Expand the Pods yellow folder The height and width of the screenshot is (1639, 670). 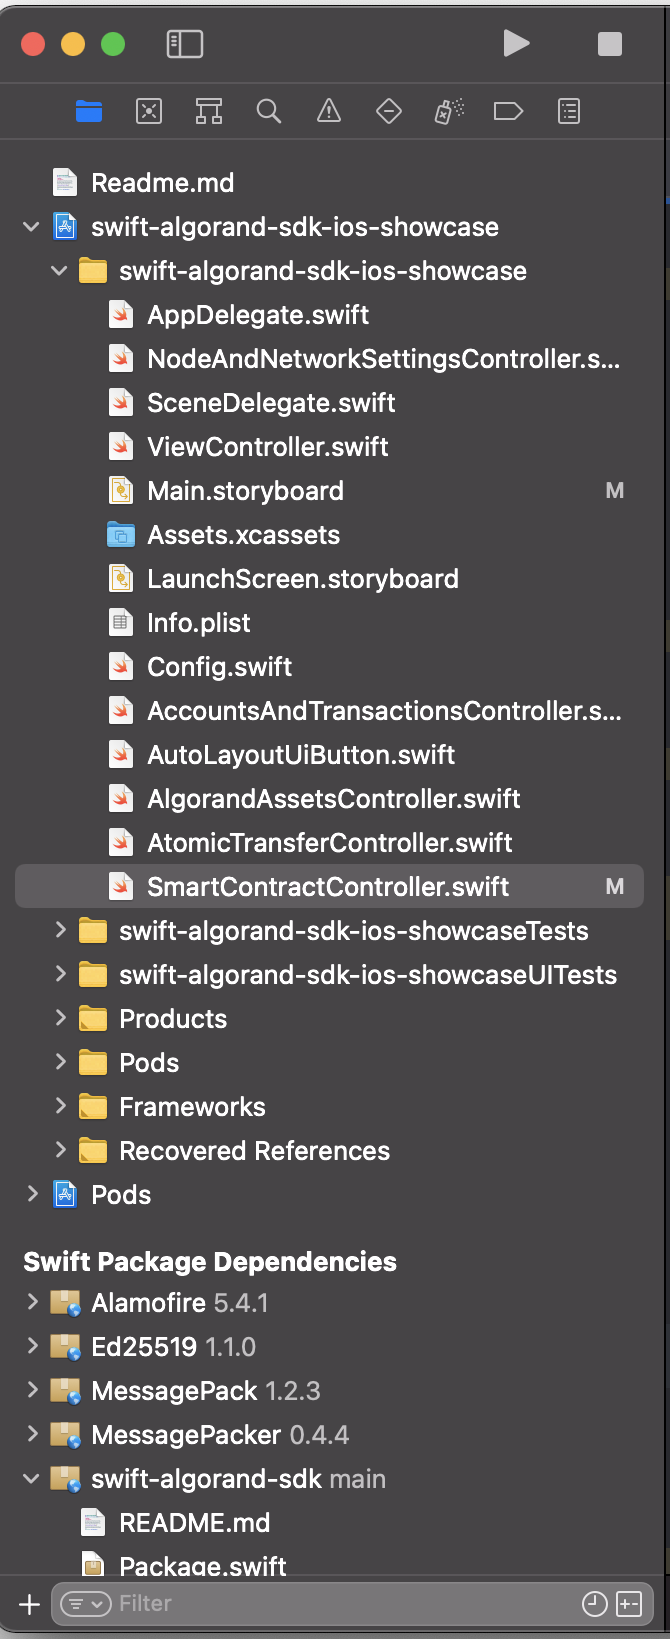(x=60, y=1063)
